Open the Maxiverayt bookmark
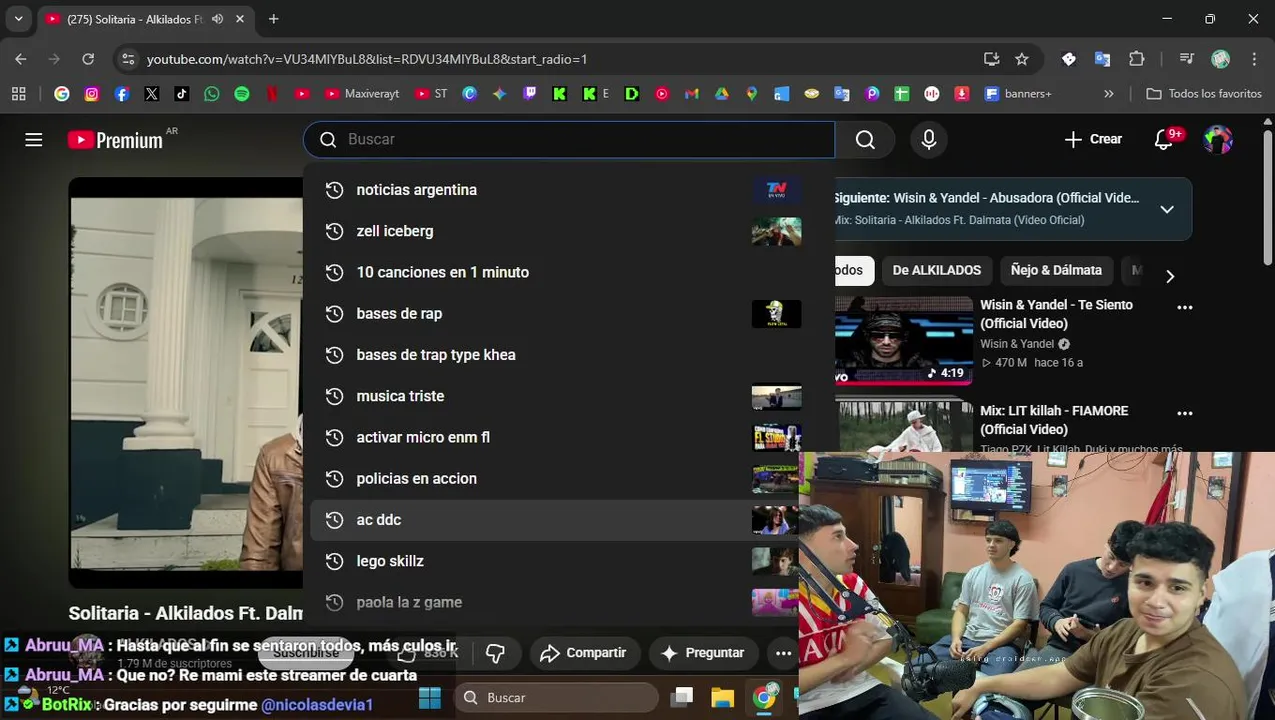This screenshot has width=1275, height=720. (x=361, y=94)
